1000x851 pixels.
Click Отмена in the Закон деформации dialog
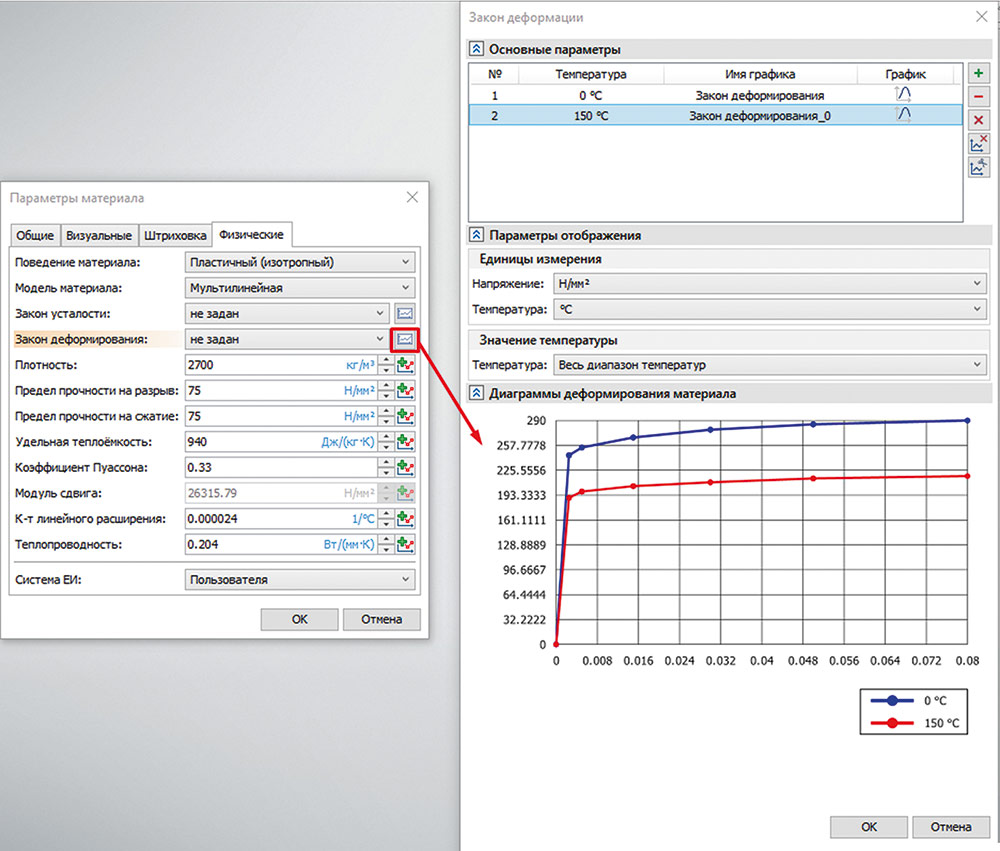click(950, 827)
